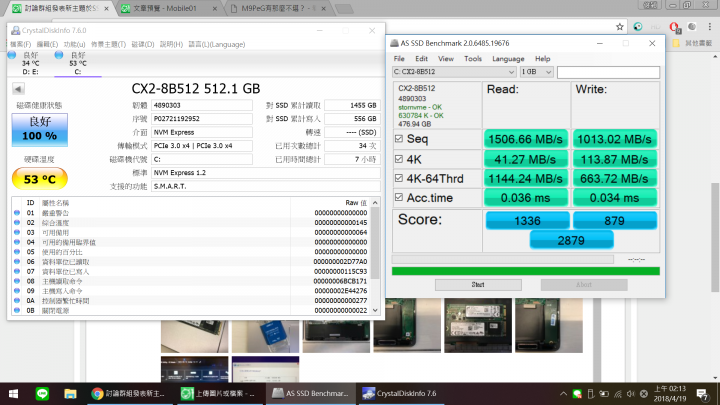Click the blue status dot for attribute 0A
Screen dimensions: 720x405
17,300
